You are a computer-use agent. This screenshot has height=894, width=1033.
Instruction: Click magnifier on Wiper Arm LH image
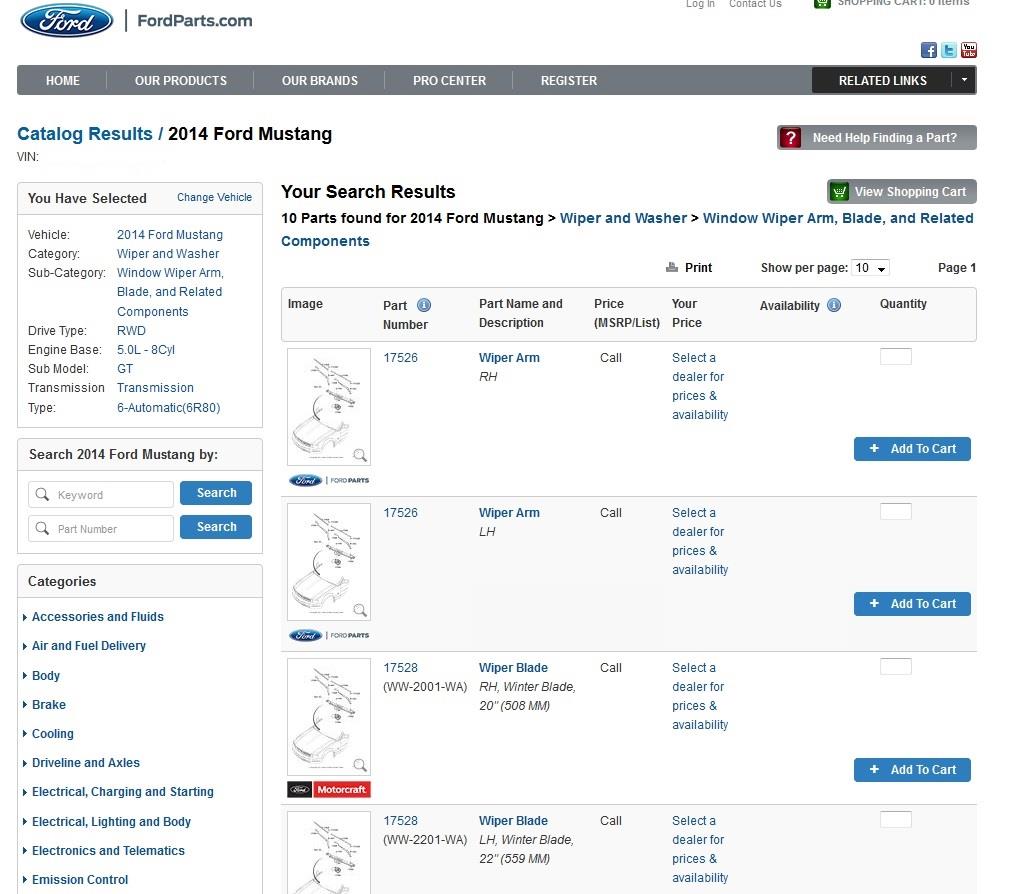coord(360,609)
